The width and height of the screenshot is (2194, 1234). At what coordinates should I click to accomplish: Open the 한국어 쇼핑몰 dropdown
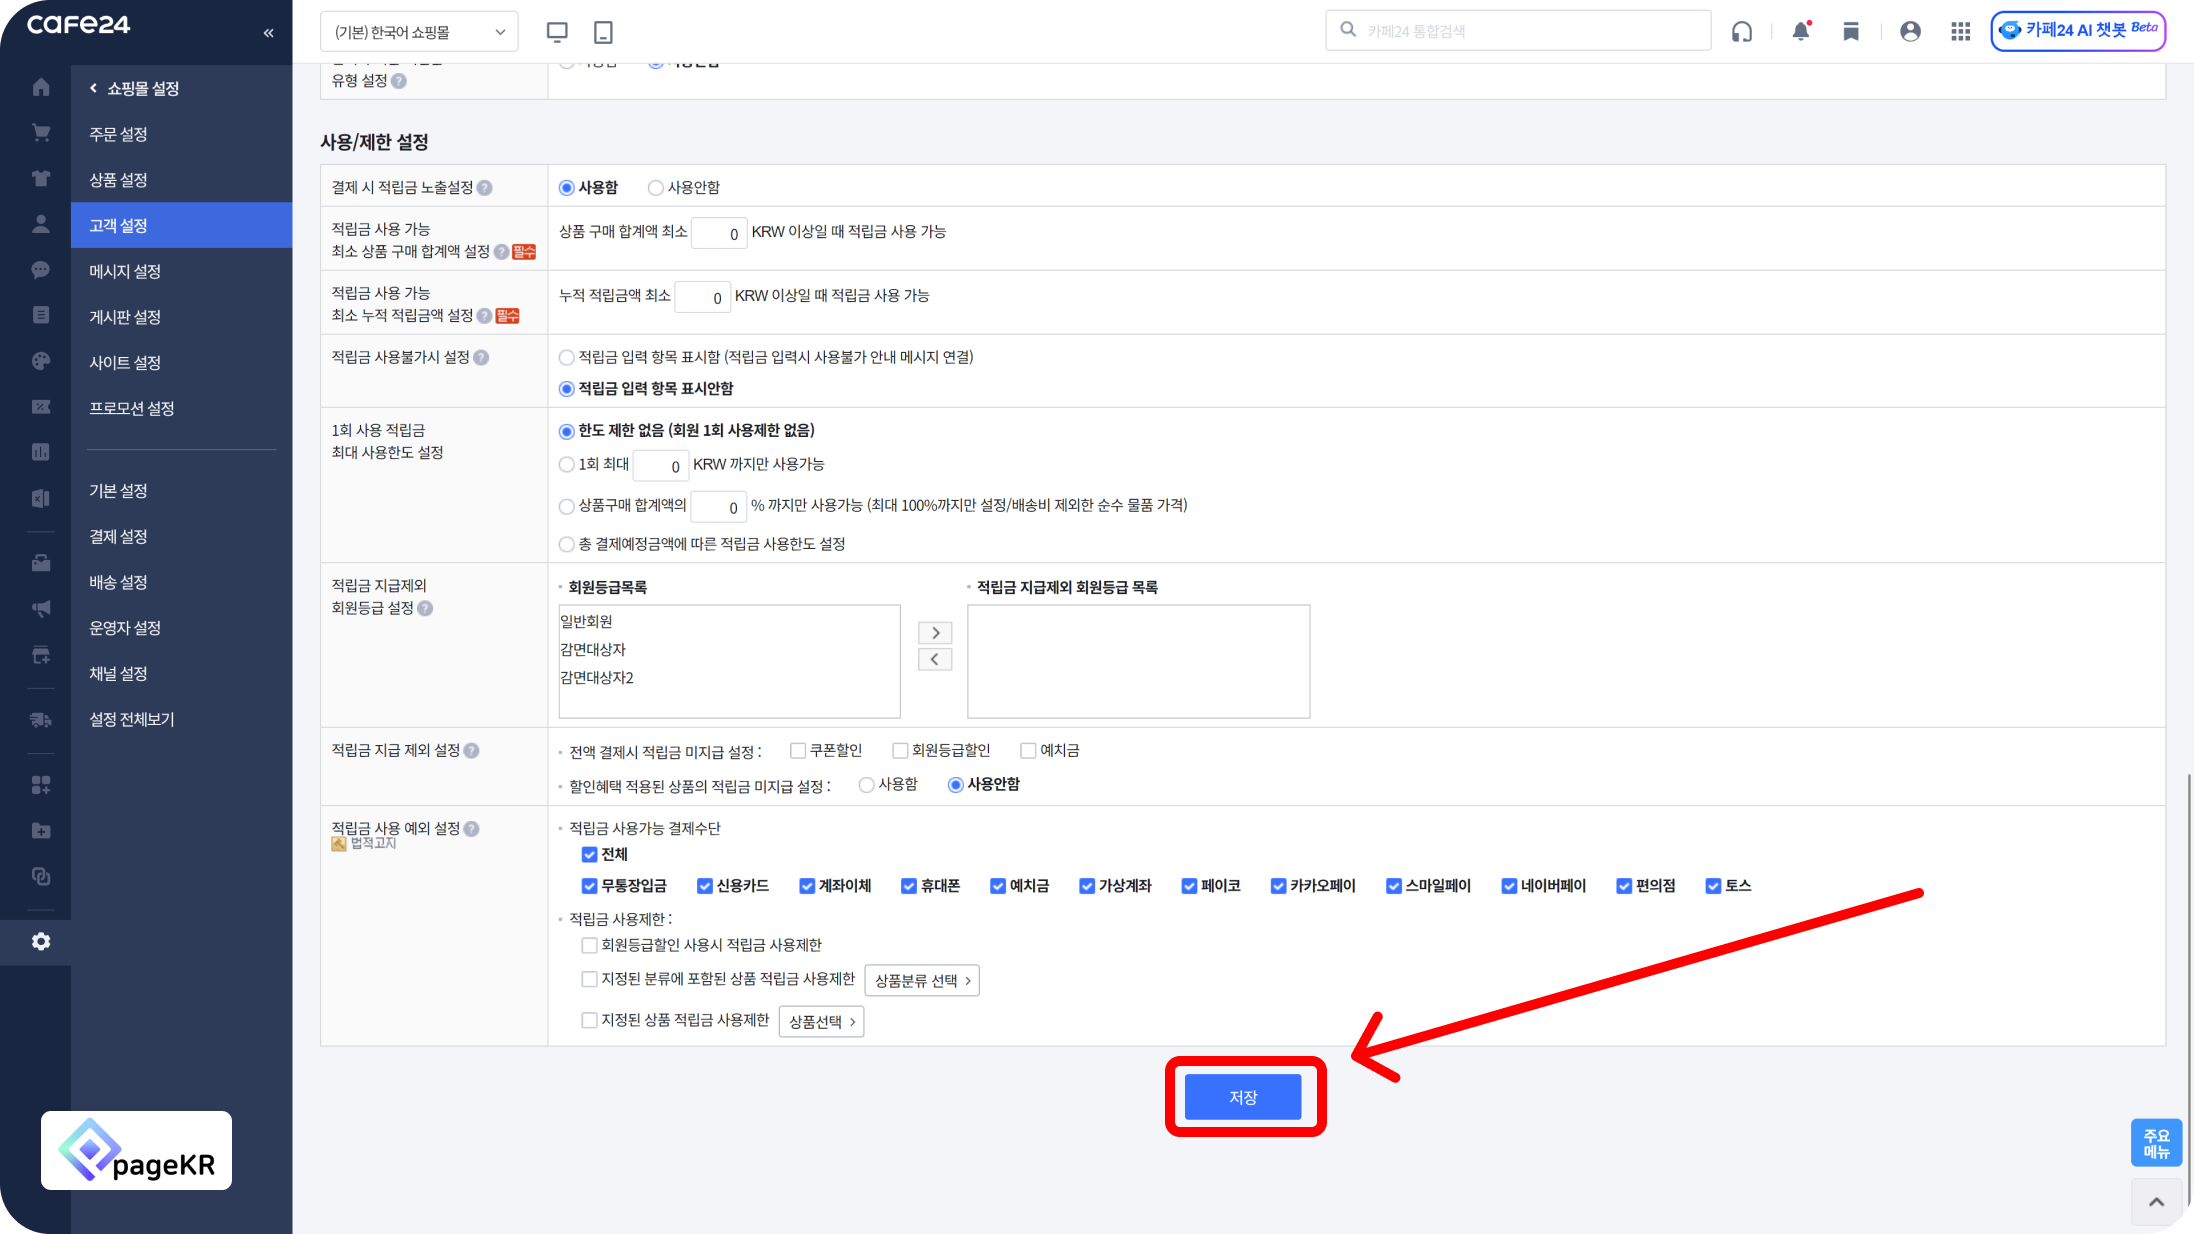(419, 32)
